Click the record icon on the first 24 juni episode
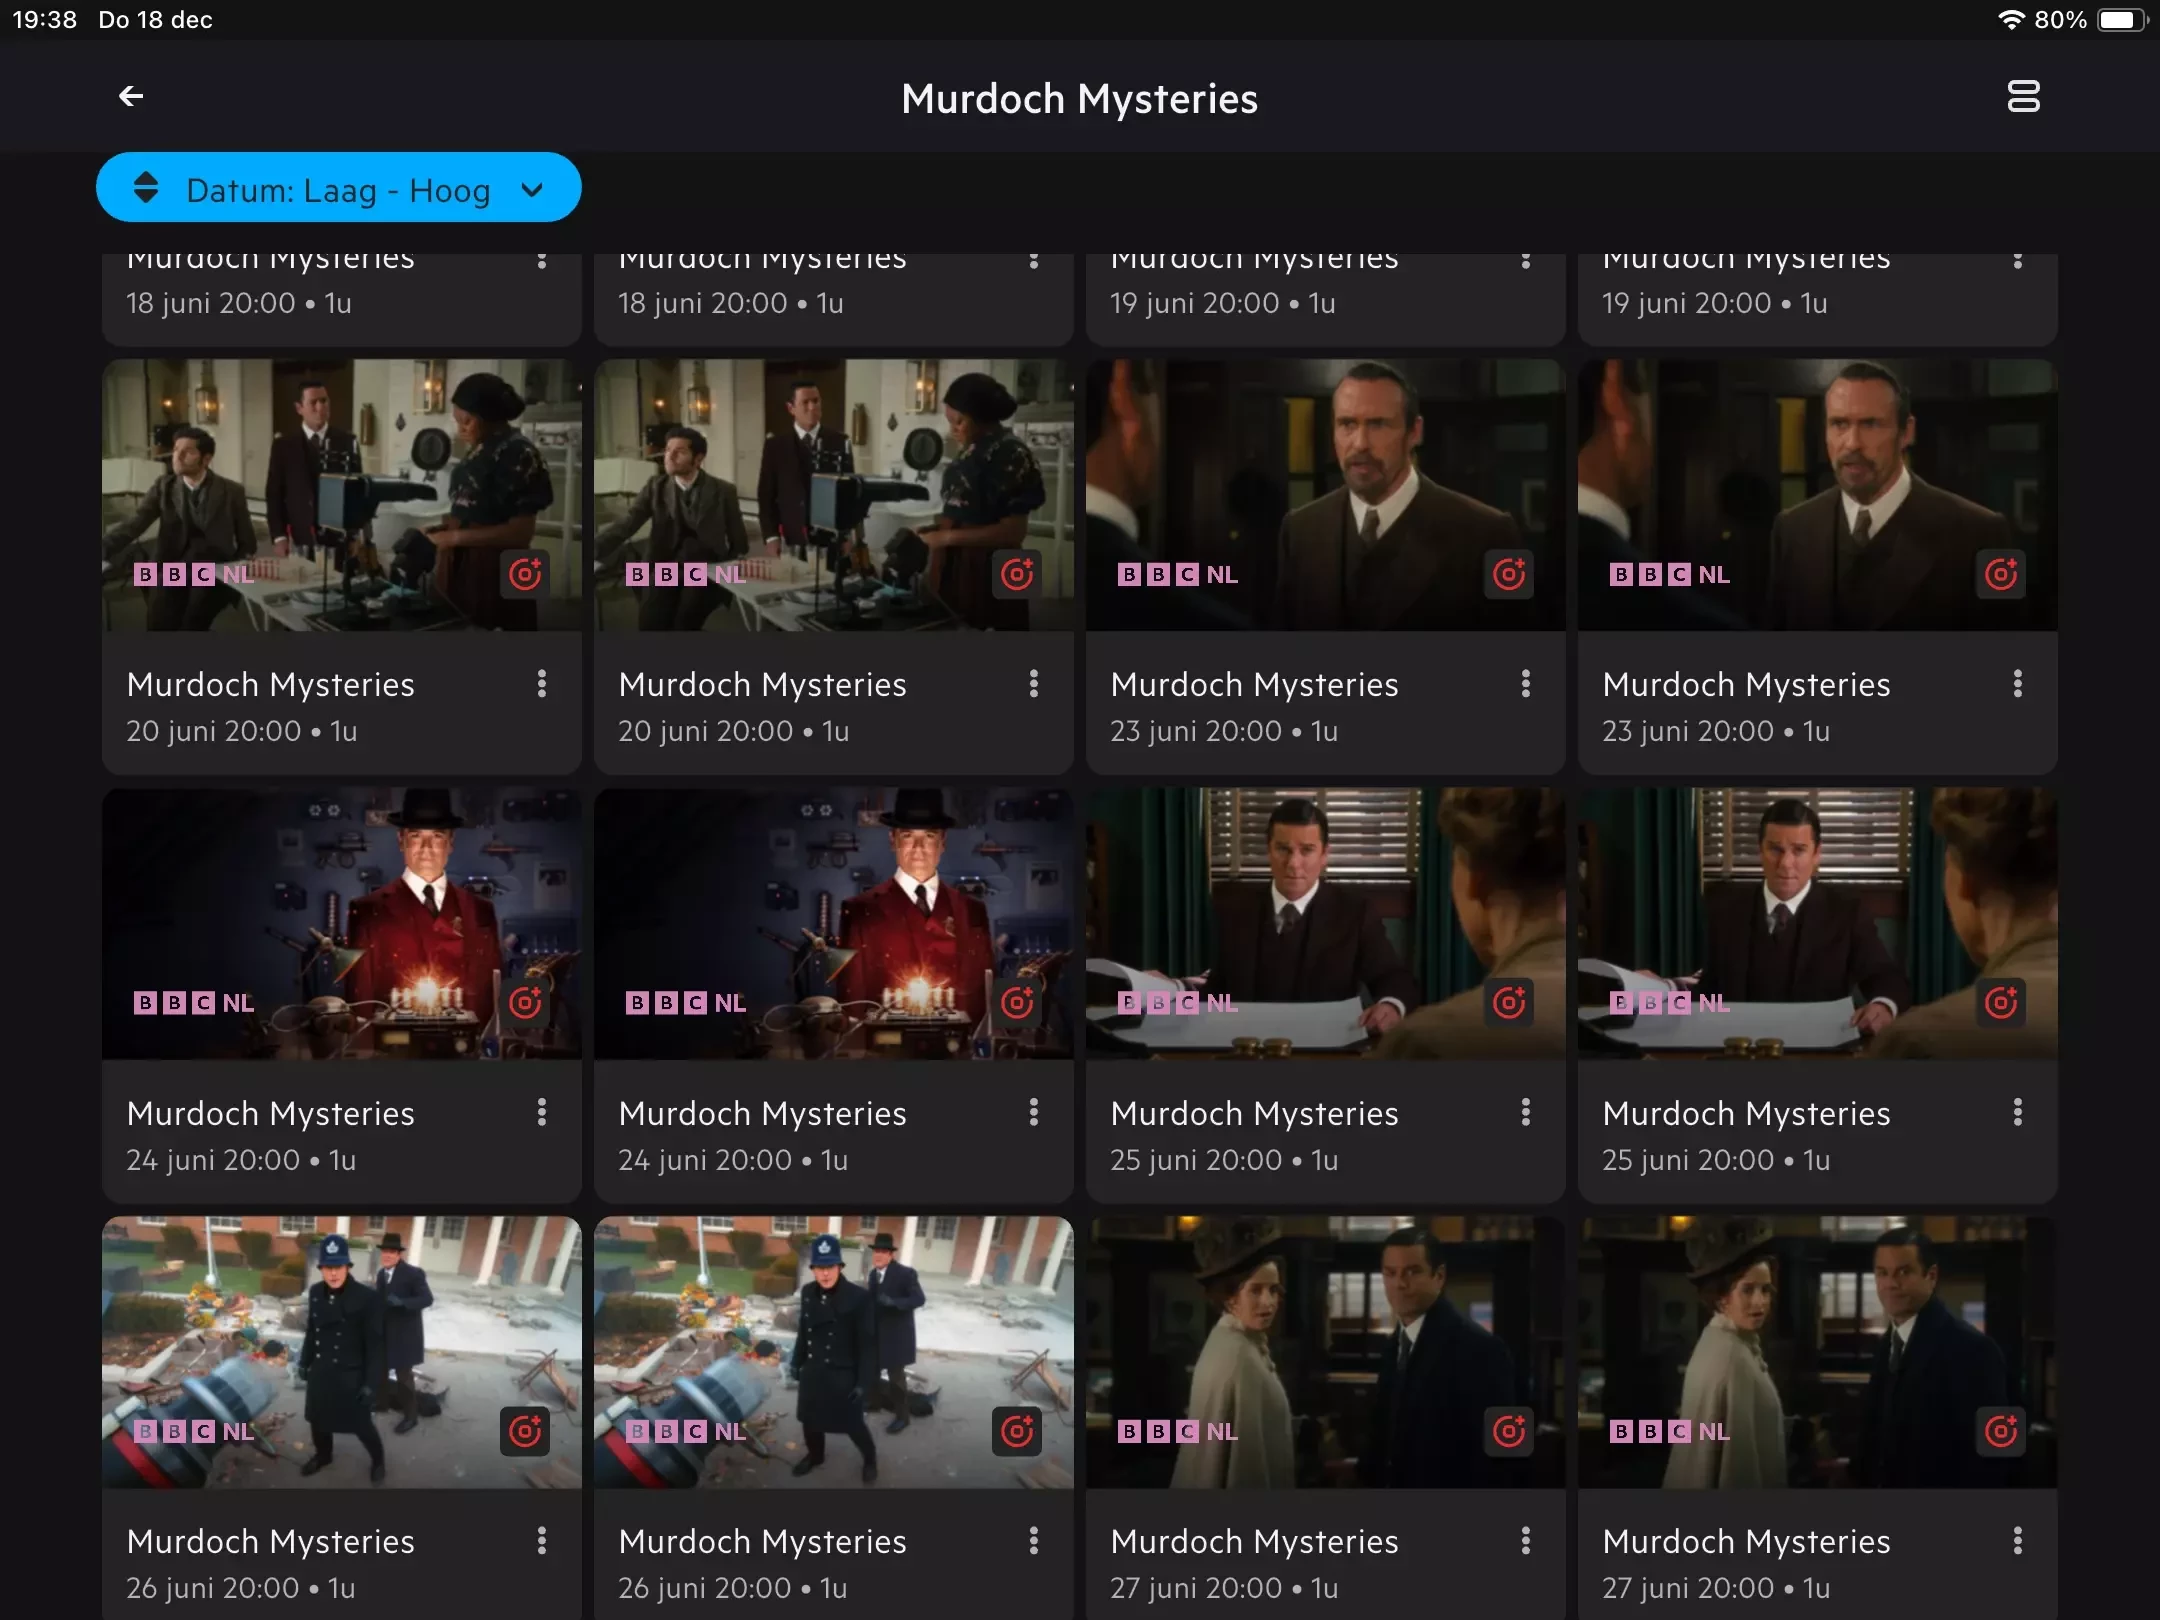The height and width of the screenshot is (1620, 2160). click(525, 1002)
